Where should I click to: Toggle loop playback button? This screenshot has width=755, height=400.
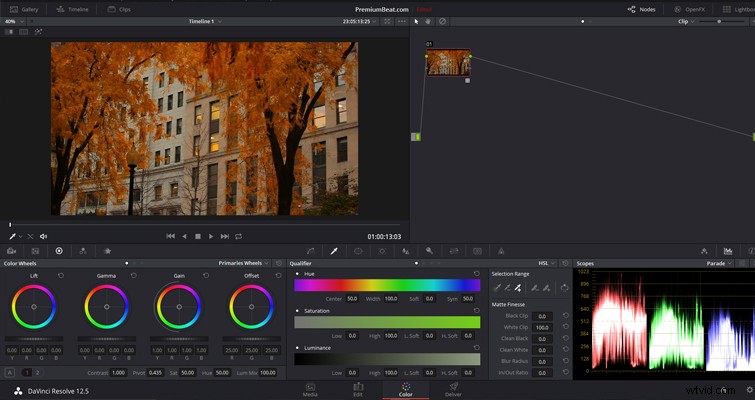[x=238, y=236]
